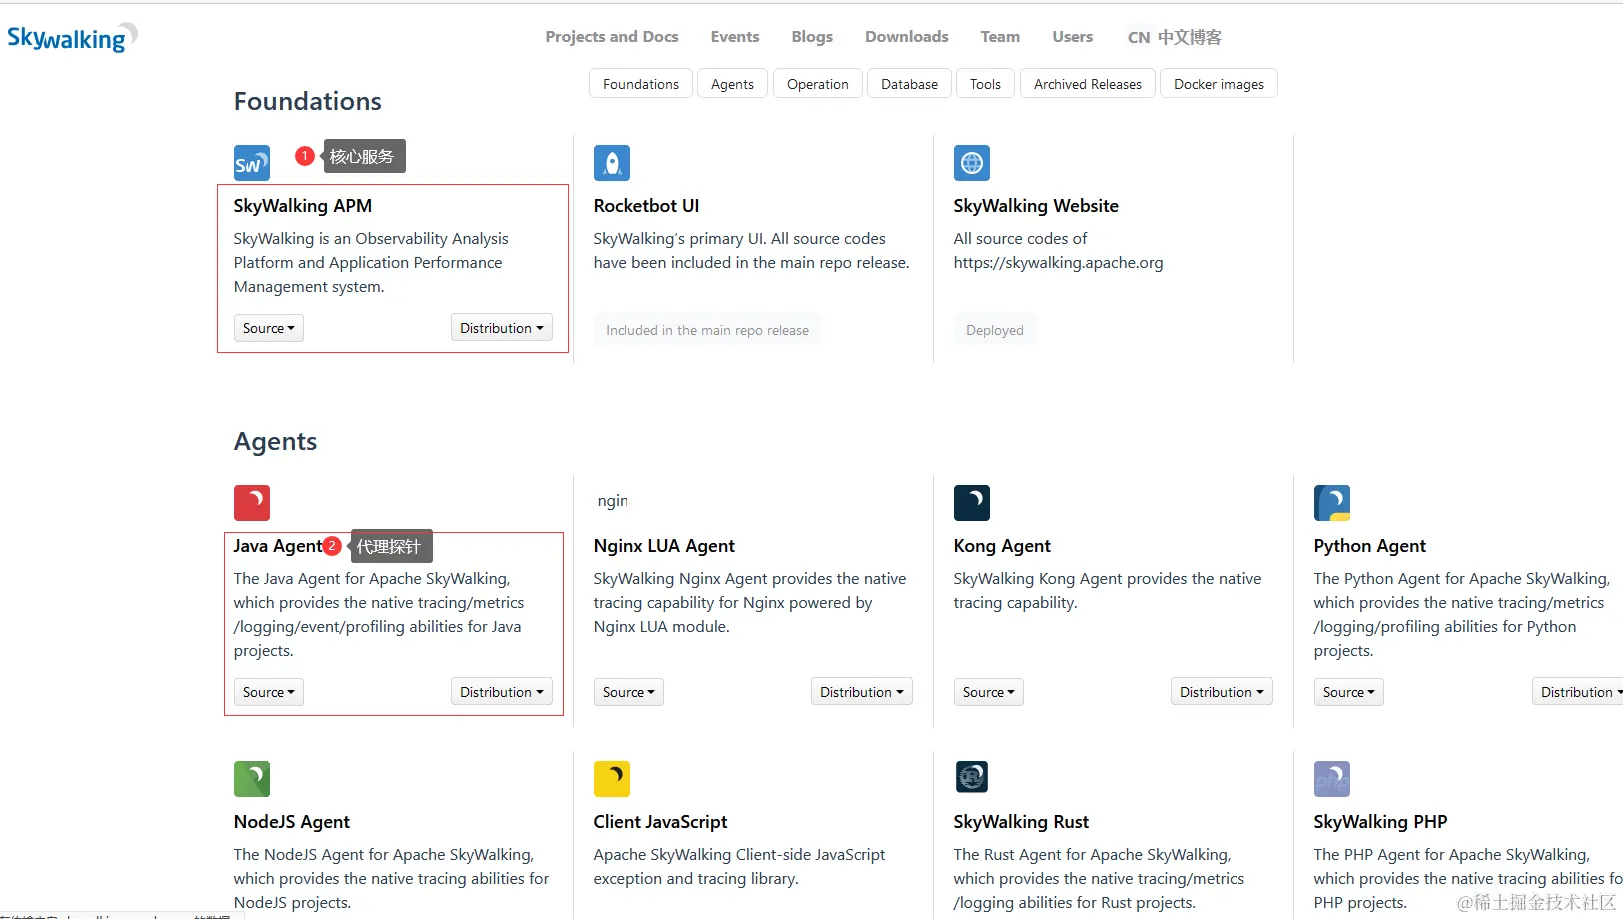Open Blogs in navigation
Image resolution: width=1623 pixels, height=919 pixels.
pos(812,37)
